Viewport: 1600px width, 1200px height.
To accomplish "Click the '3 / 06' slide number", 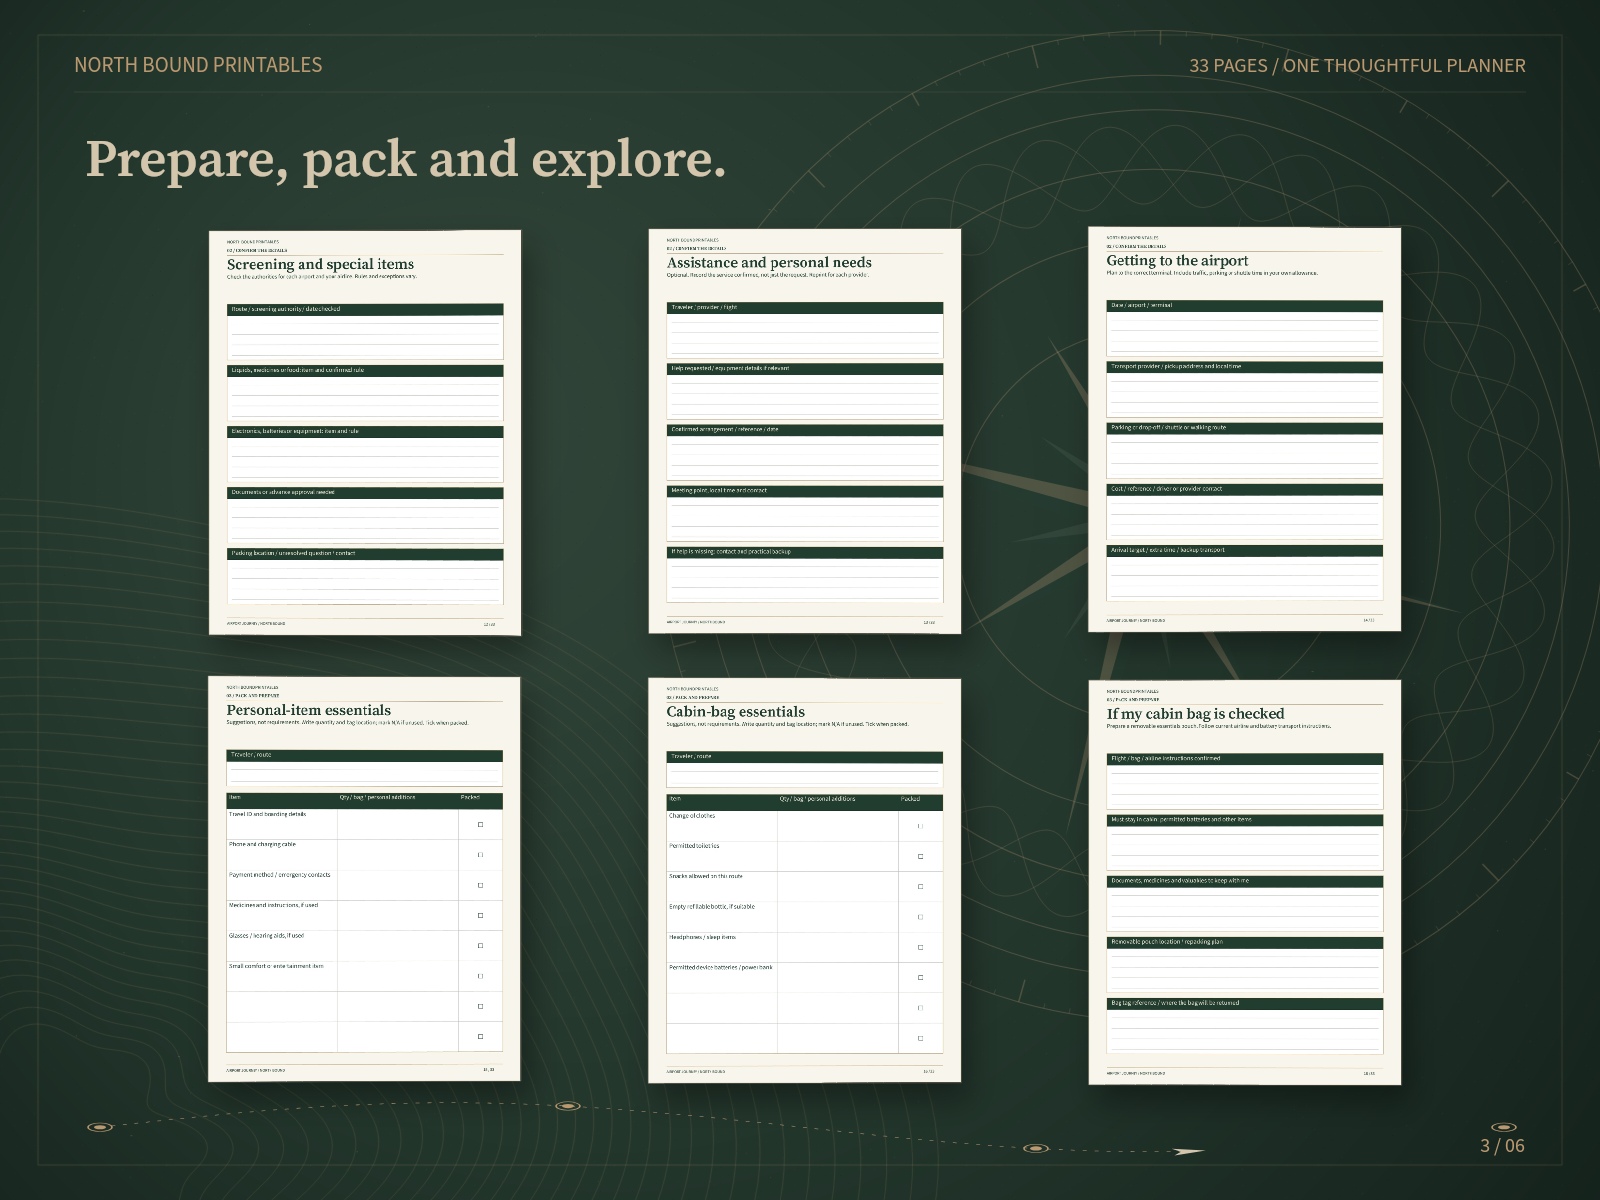I will pos(1502,1146).
